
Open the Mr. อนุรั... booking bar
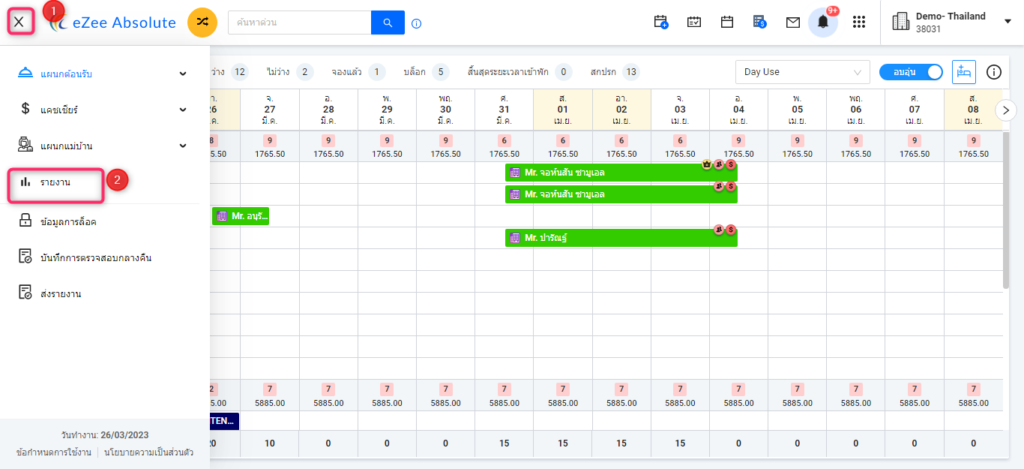tap(240, 216)
